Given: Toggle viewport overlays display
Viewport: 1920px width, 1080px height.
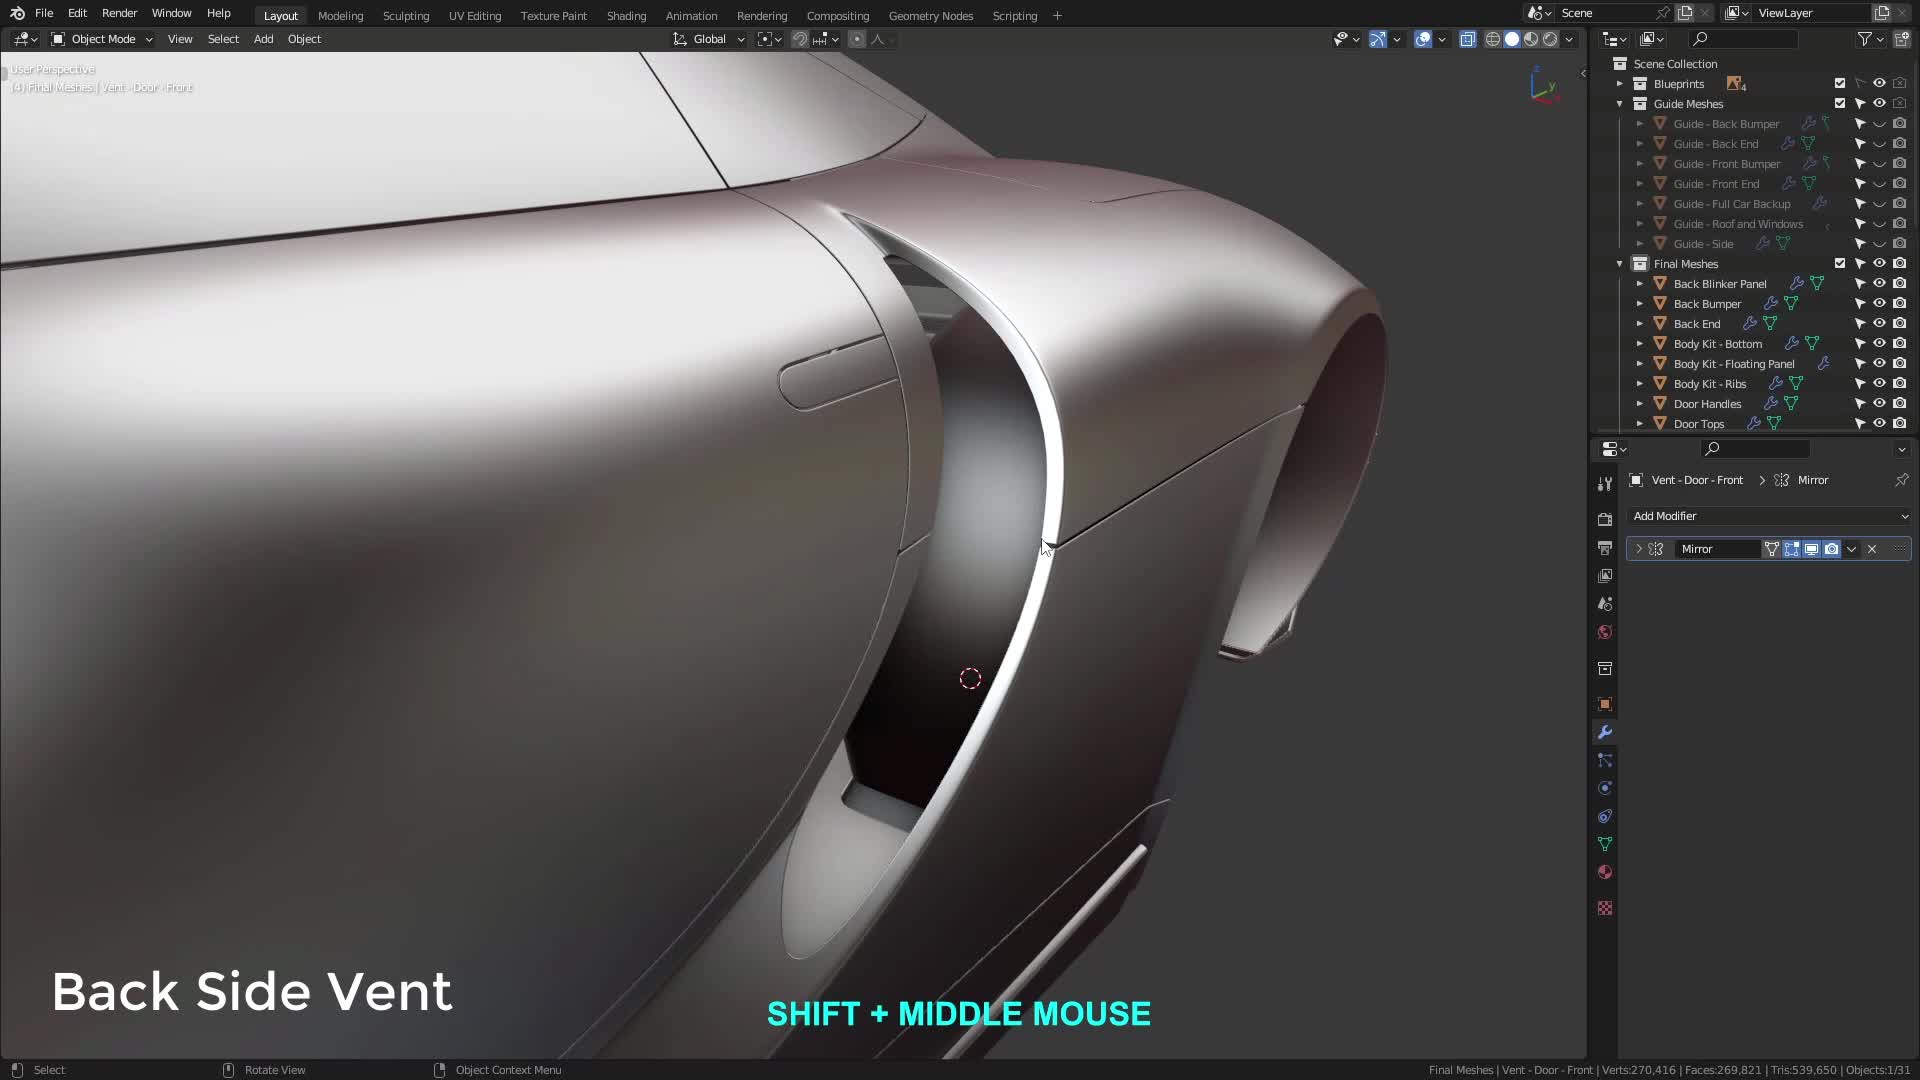Looking at the screenshot, I should (x=1423, y=39).
